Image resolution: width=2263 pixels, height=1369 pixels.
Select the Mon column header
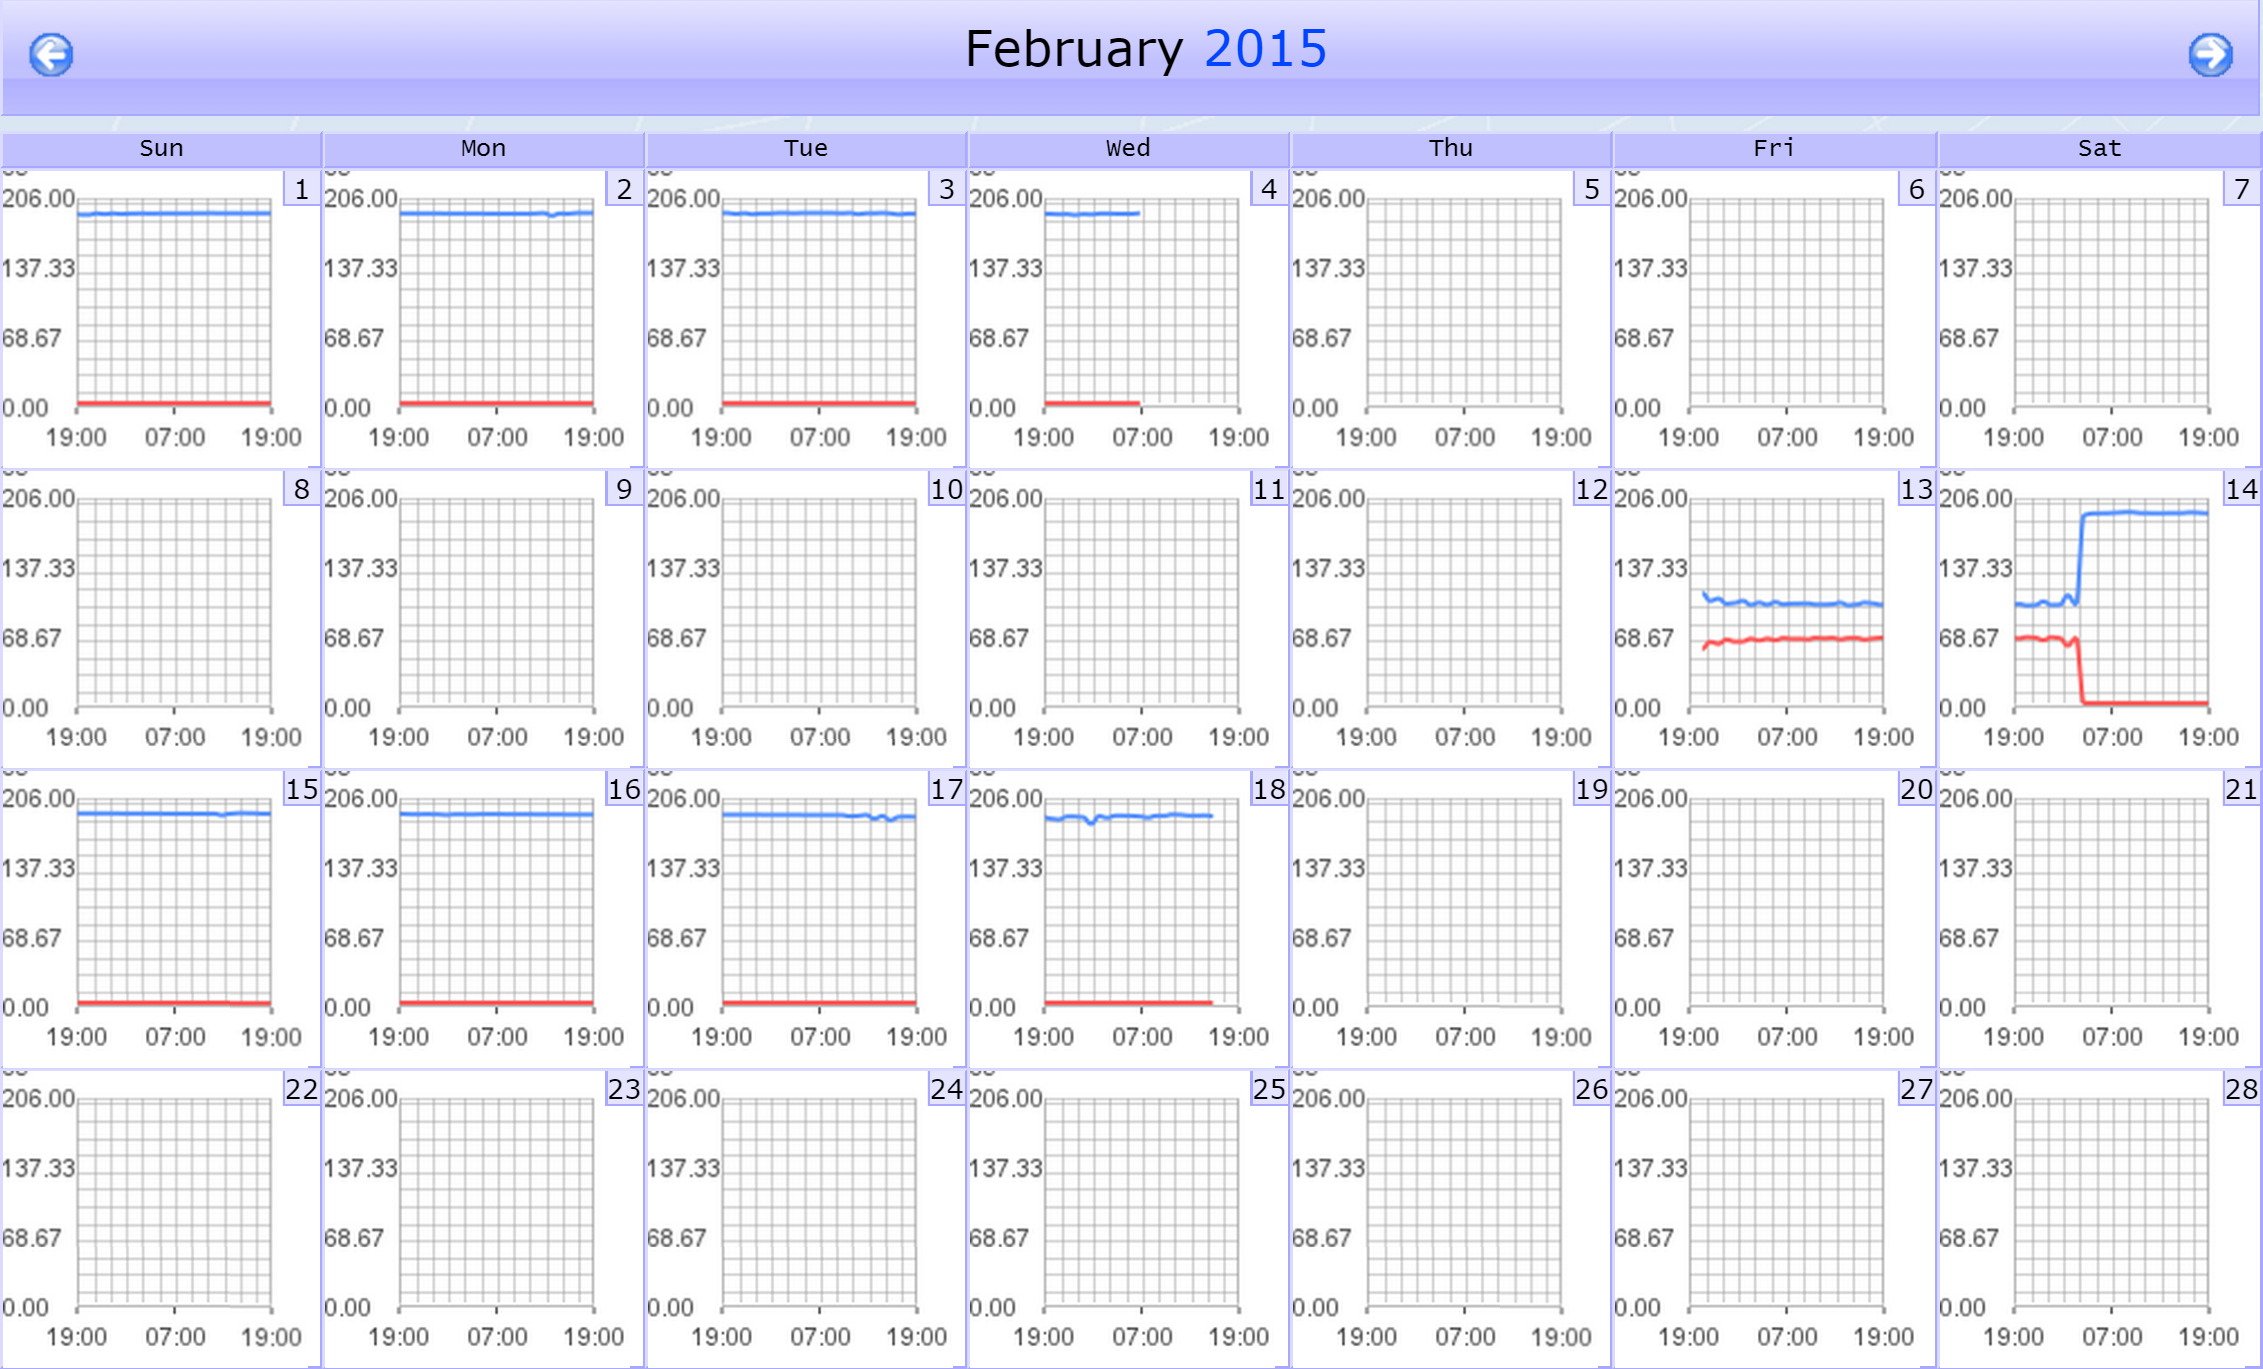point(483,149)
